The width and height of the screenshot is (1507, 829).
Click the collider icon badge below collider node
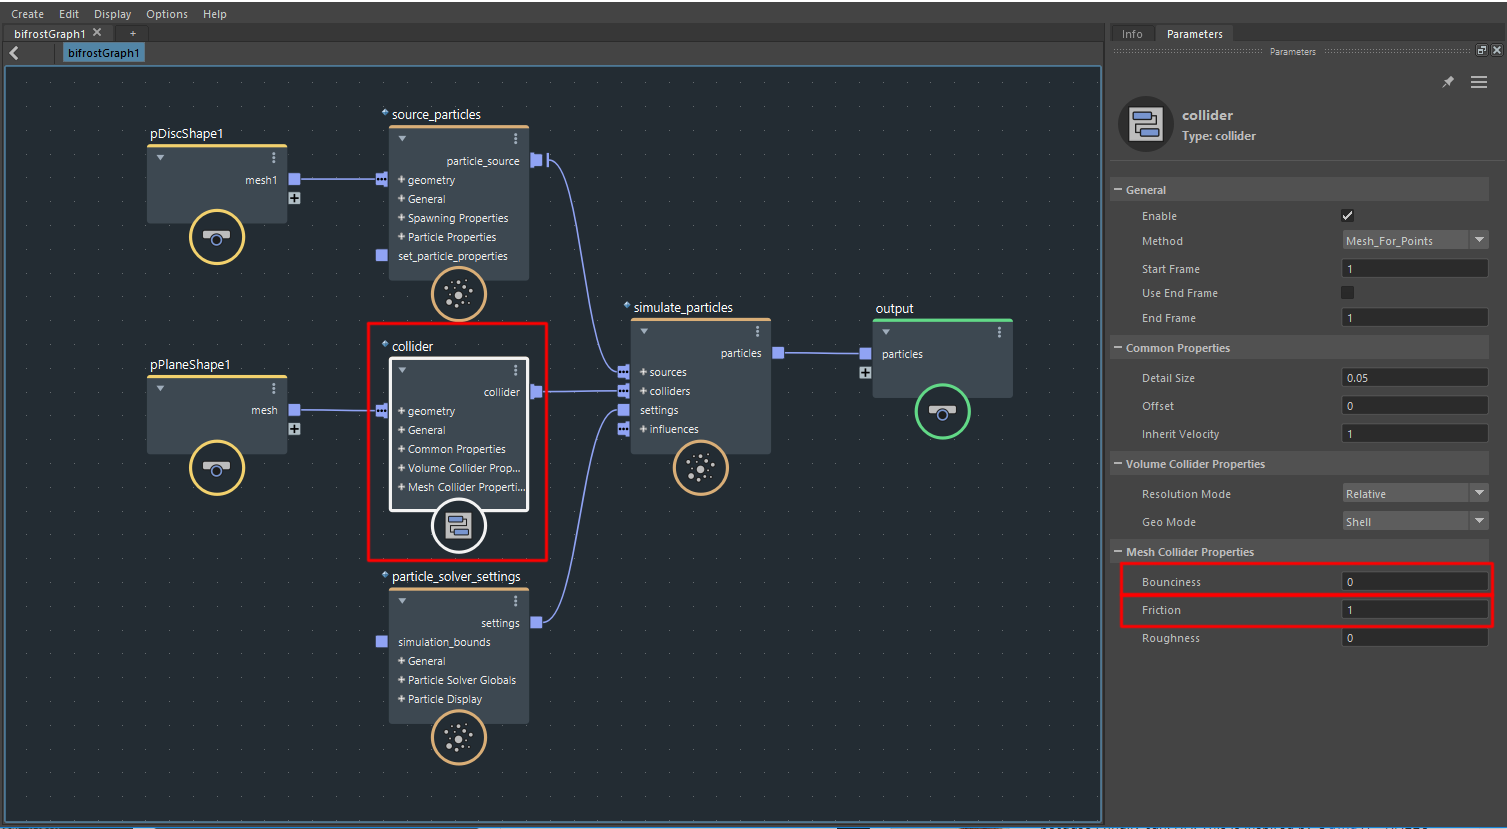(x=458, y=525)
